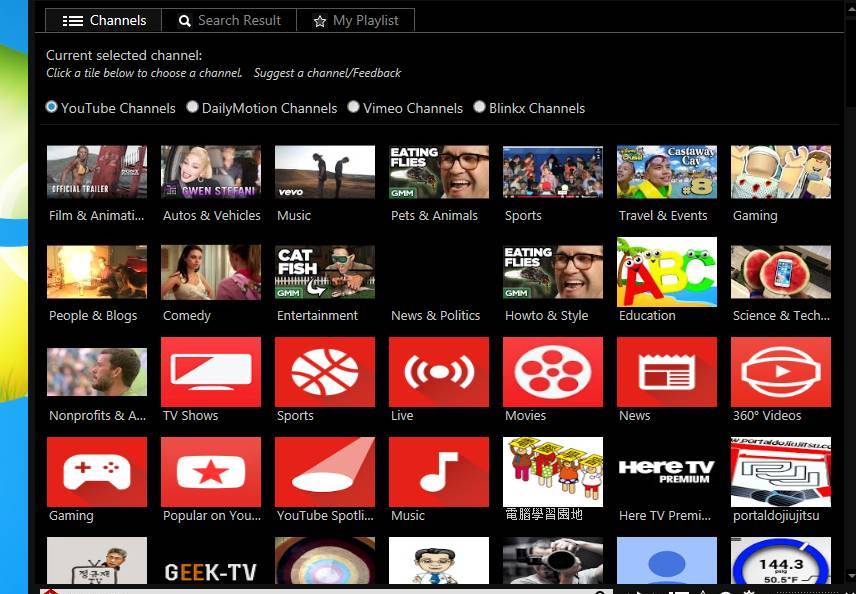
Task: Select the Education ABC thumbnail
Action: [x=667, y=272]
